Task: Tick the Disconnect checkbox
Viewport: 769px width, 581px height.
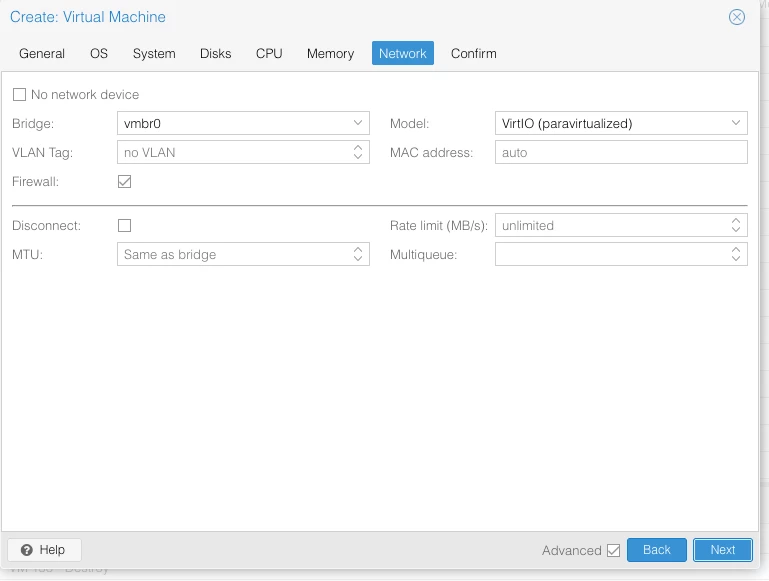Action: pyautogui.click(x=125, y=225)
